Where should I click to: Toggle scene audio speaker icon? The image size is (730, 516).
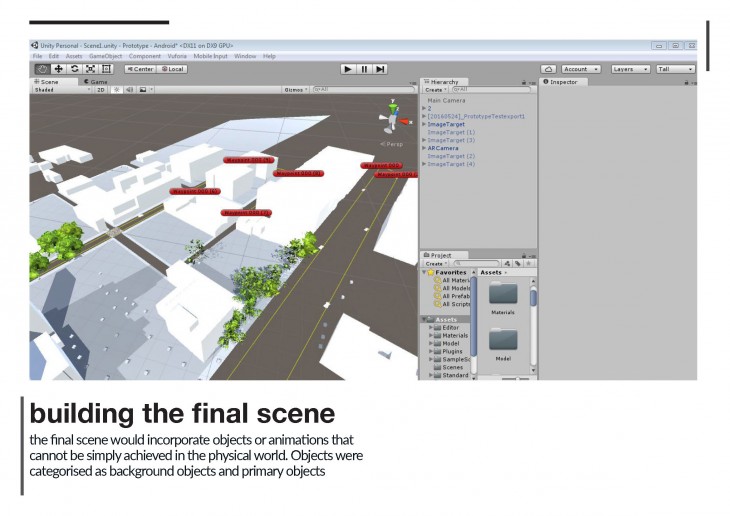(129, 89)
